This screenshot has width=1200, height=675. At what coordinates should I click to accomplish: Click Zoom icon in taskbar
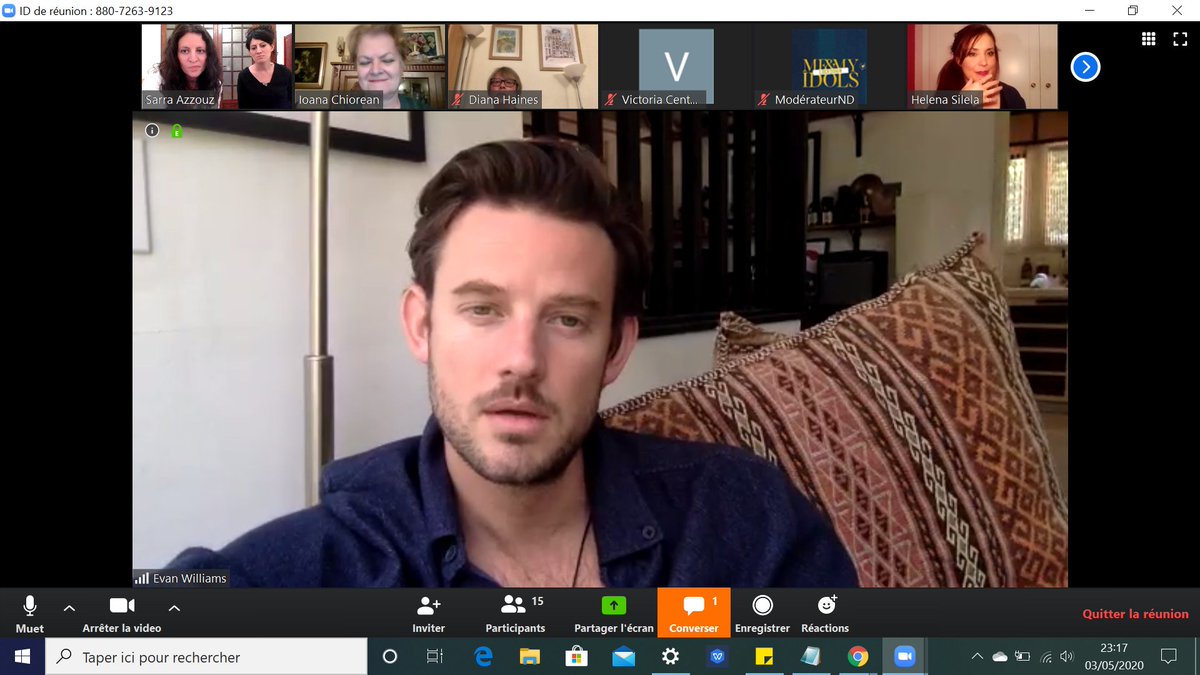point(905,657)
